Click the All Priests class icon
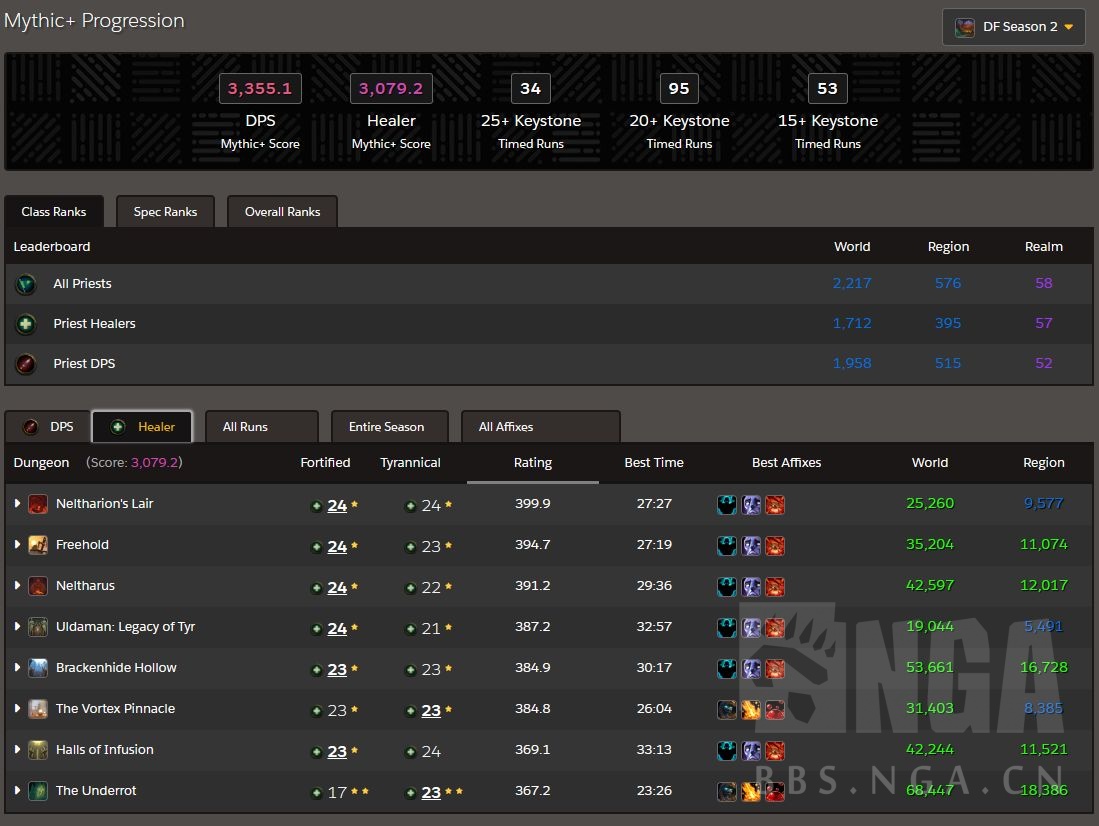 coord(26,284)
